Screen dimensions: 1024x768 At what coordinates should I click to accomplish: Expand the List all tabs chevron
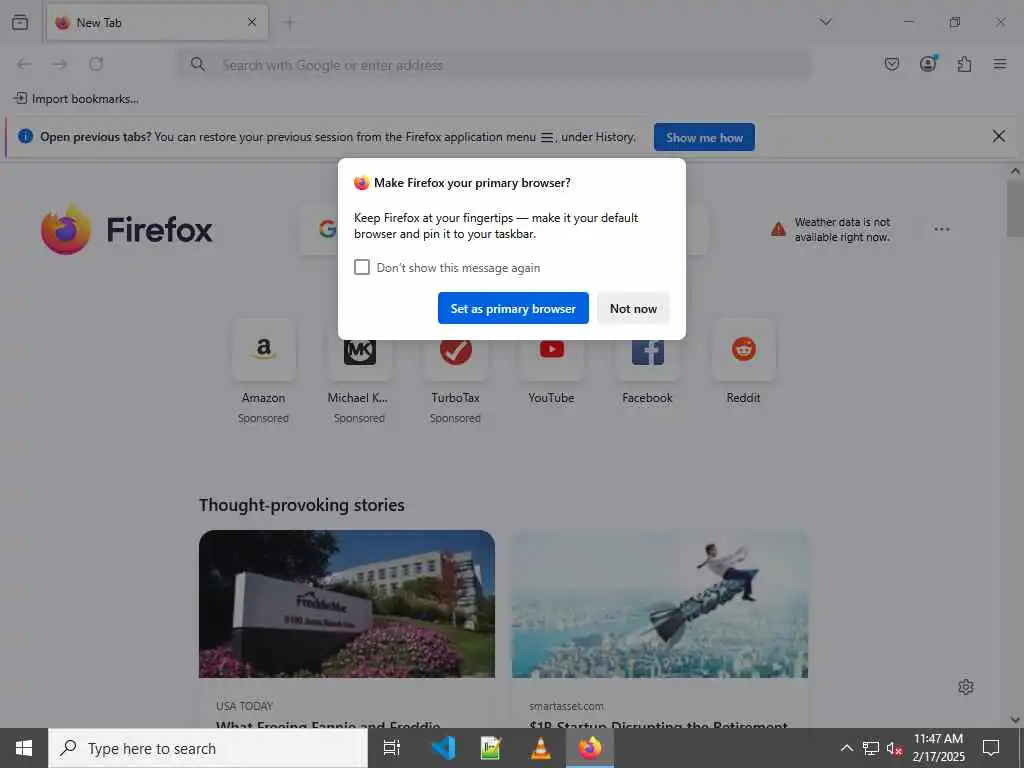[825, 22]
